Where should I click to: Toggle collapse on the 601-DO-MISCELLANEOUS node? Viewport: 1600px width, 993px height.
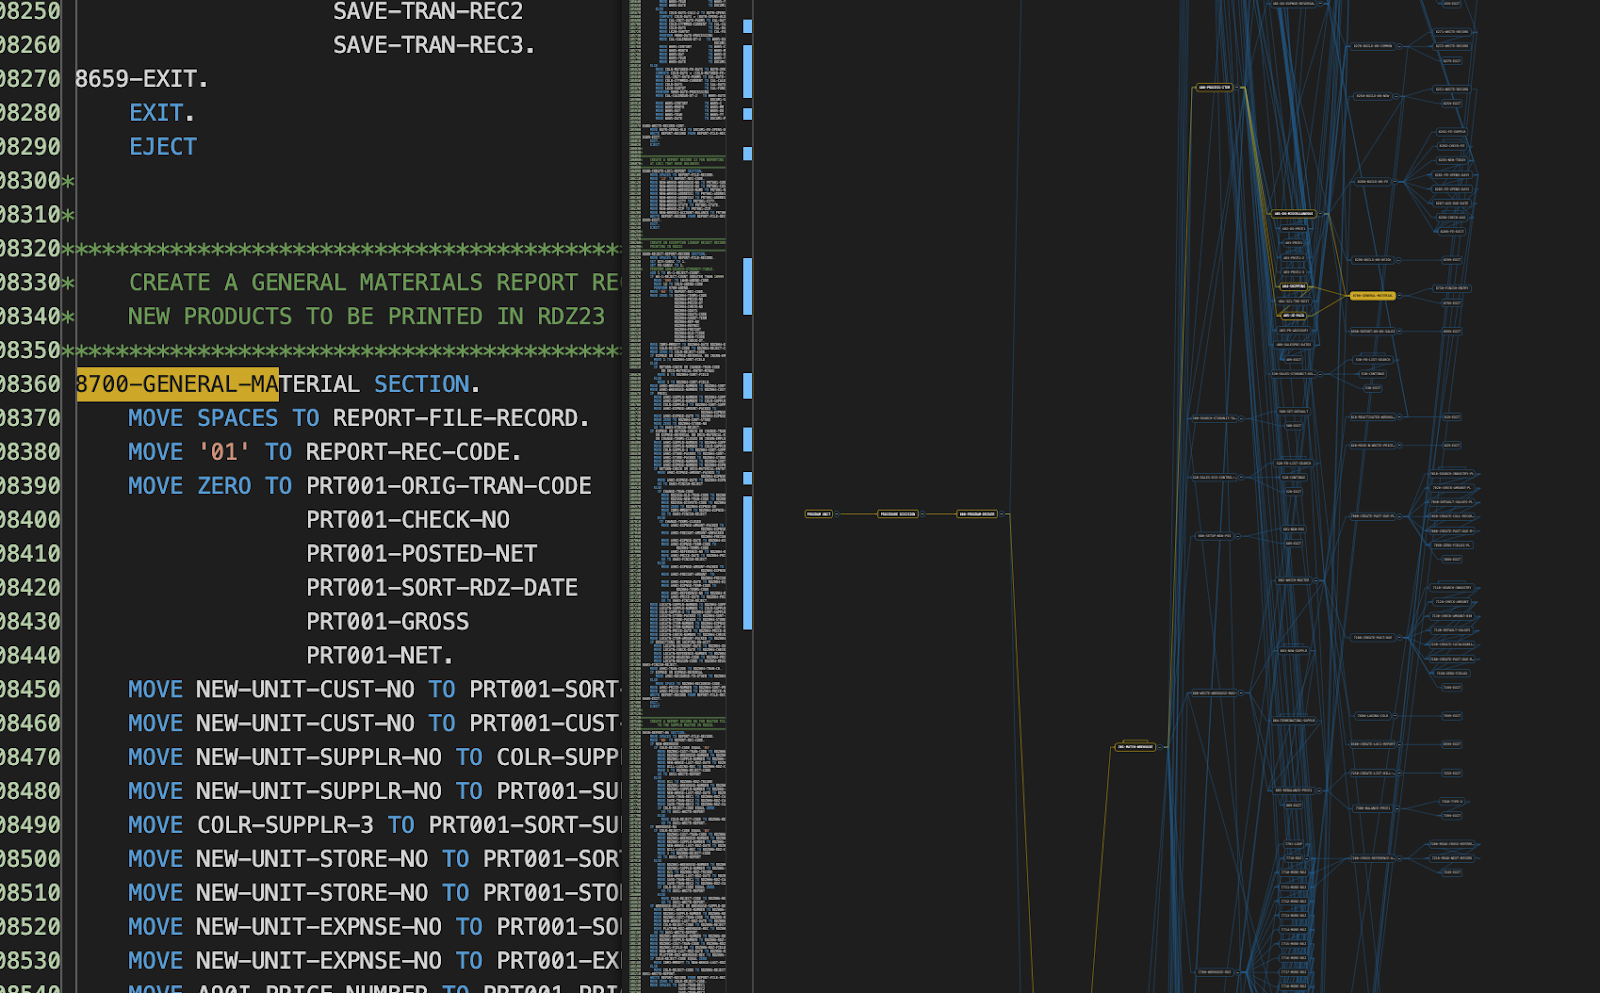click(1320, 214)
